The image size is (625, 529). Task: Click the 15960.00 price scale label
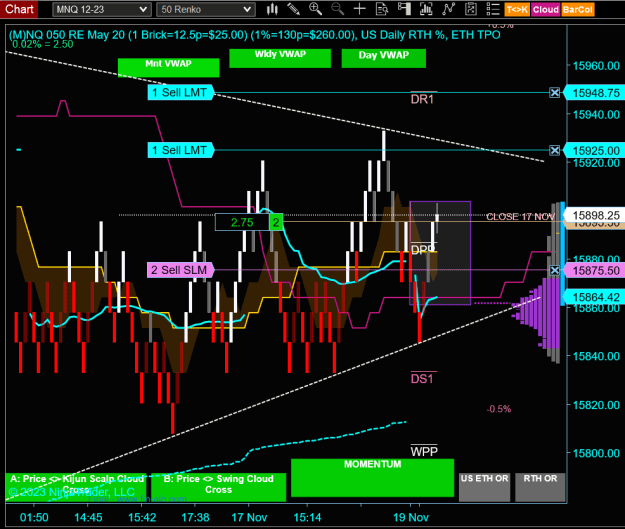click(x=596, y=66)
